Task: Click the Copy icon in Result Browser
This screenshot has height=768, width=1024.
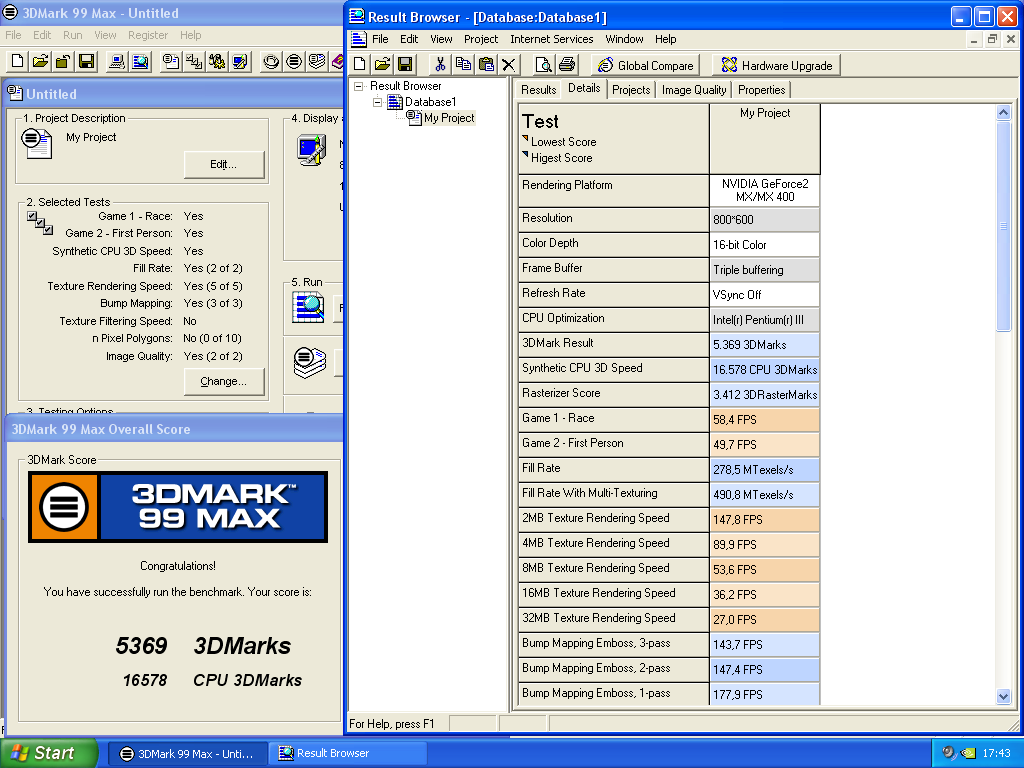Action: (x=463, y=64)
